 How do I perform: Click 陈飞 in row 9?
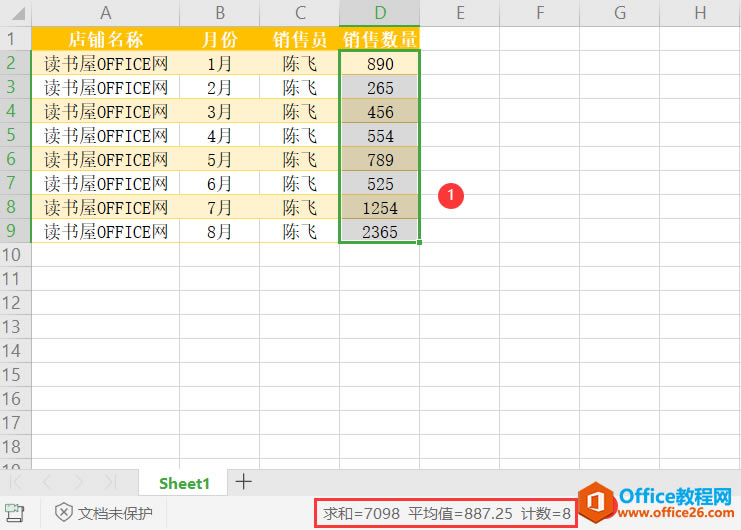[x=299, y=231]
